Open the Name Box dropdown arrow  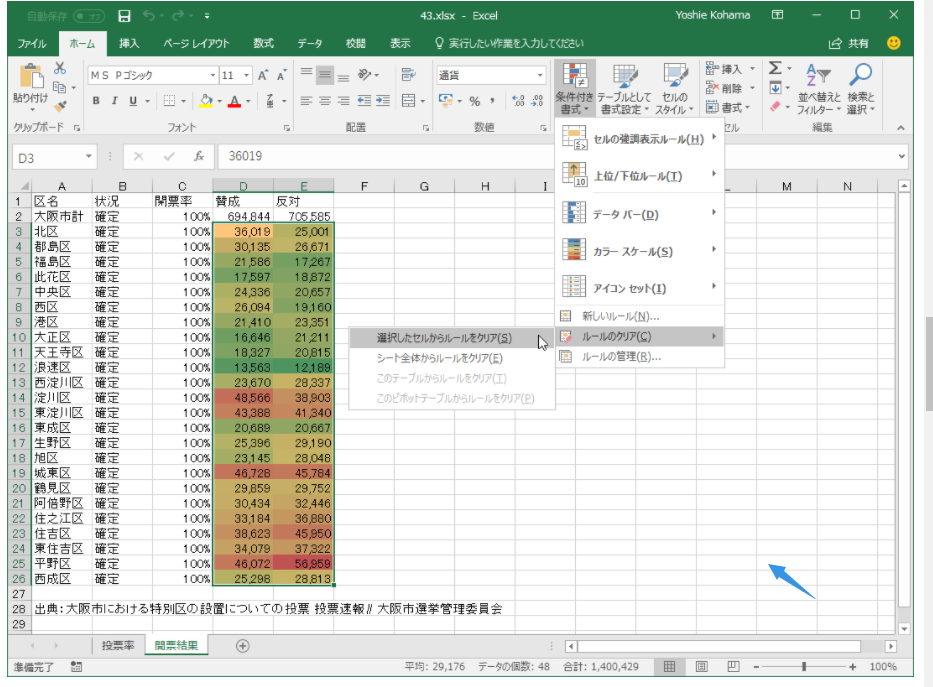(x=89, y=156)
